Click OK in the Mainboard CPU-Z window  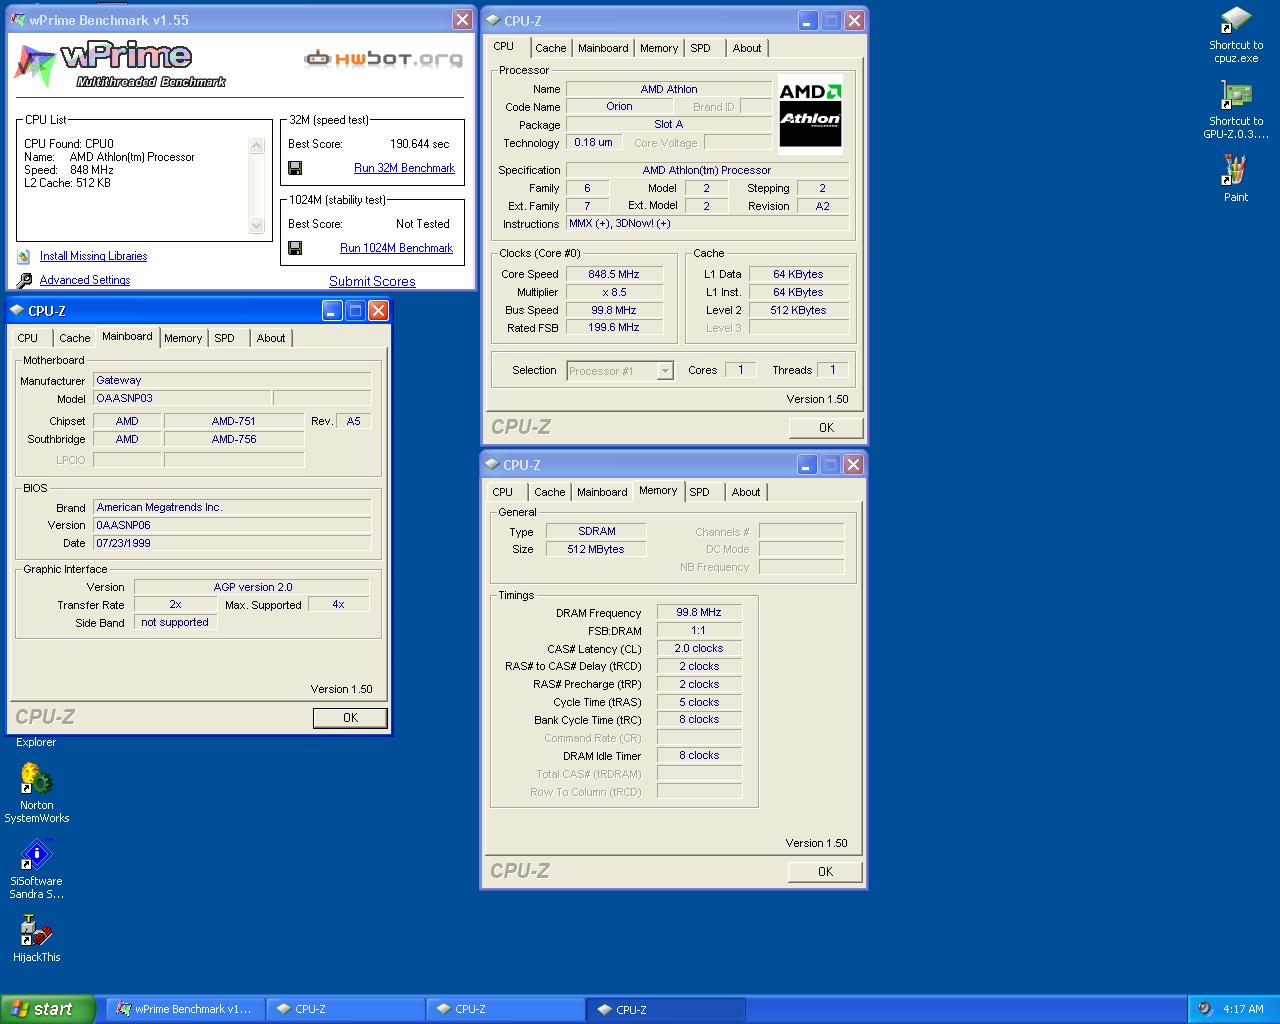(350, 717)
